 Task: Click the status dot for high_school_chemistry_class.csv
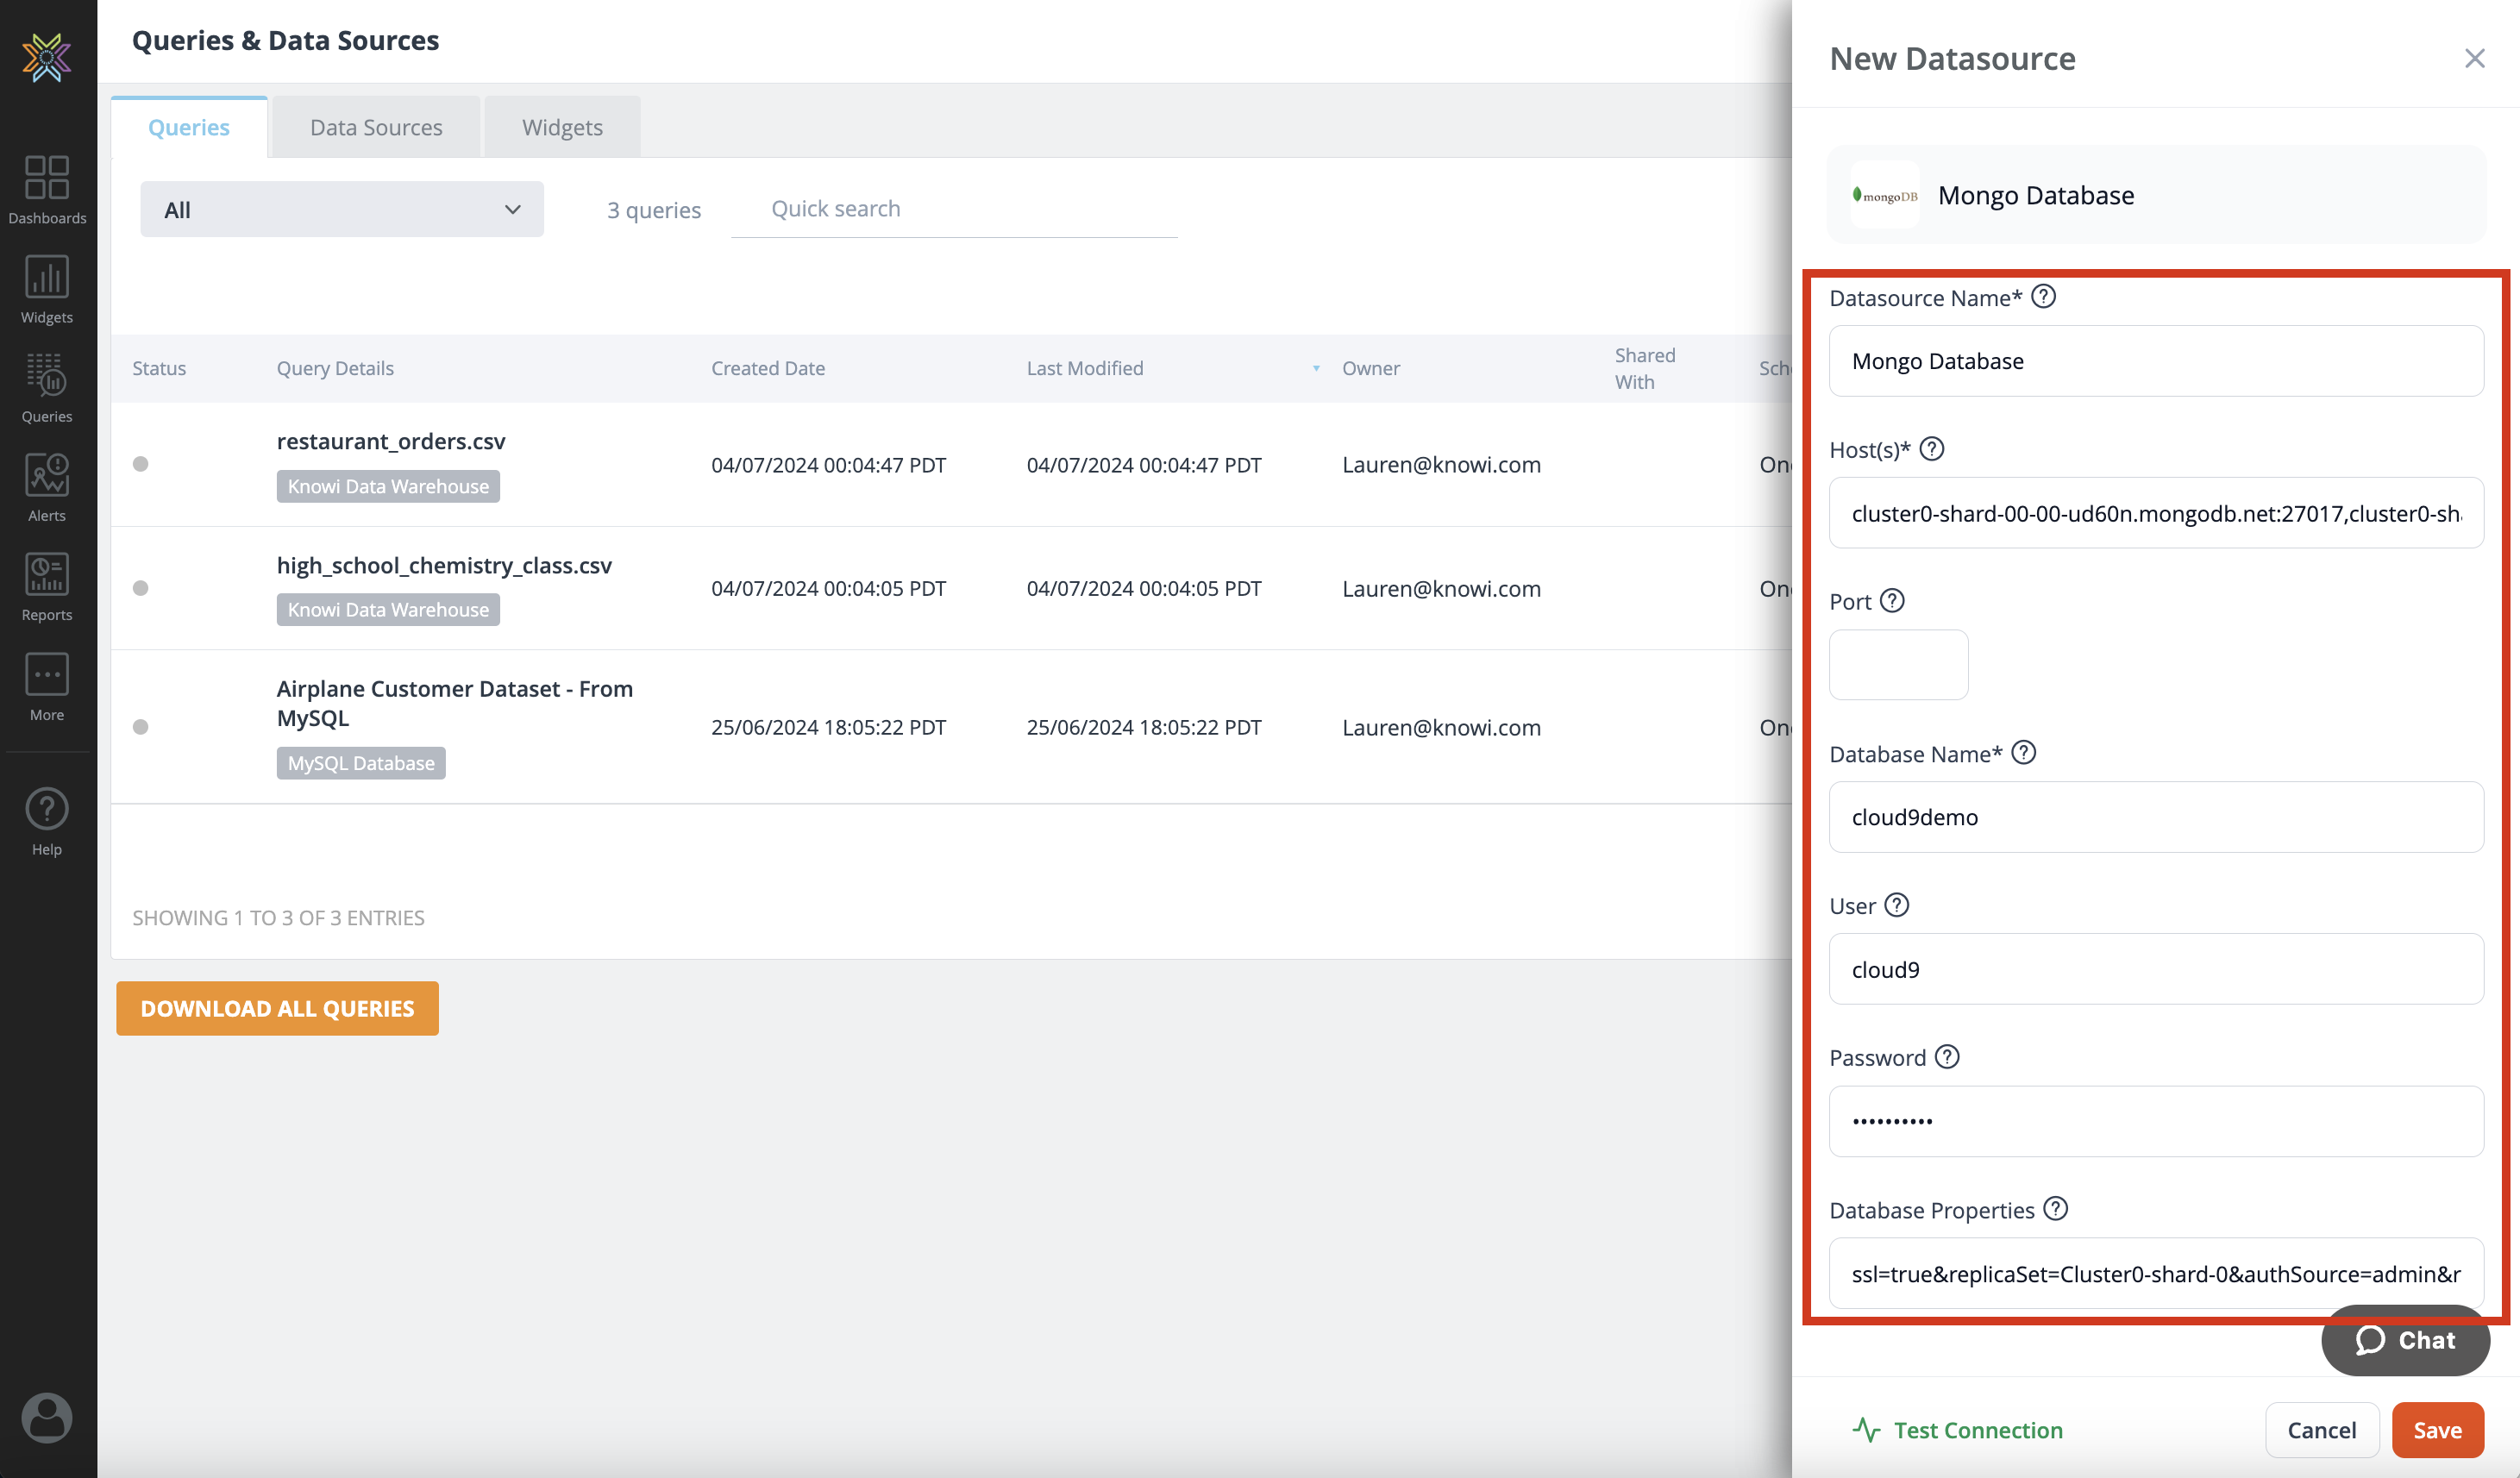click(141, 588)
